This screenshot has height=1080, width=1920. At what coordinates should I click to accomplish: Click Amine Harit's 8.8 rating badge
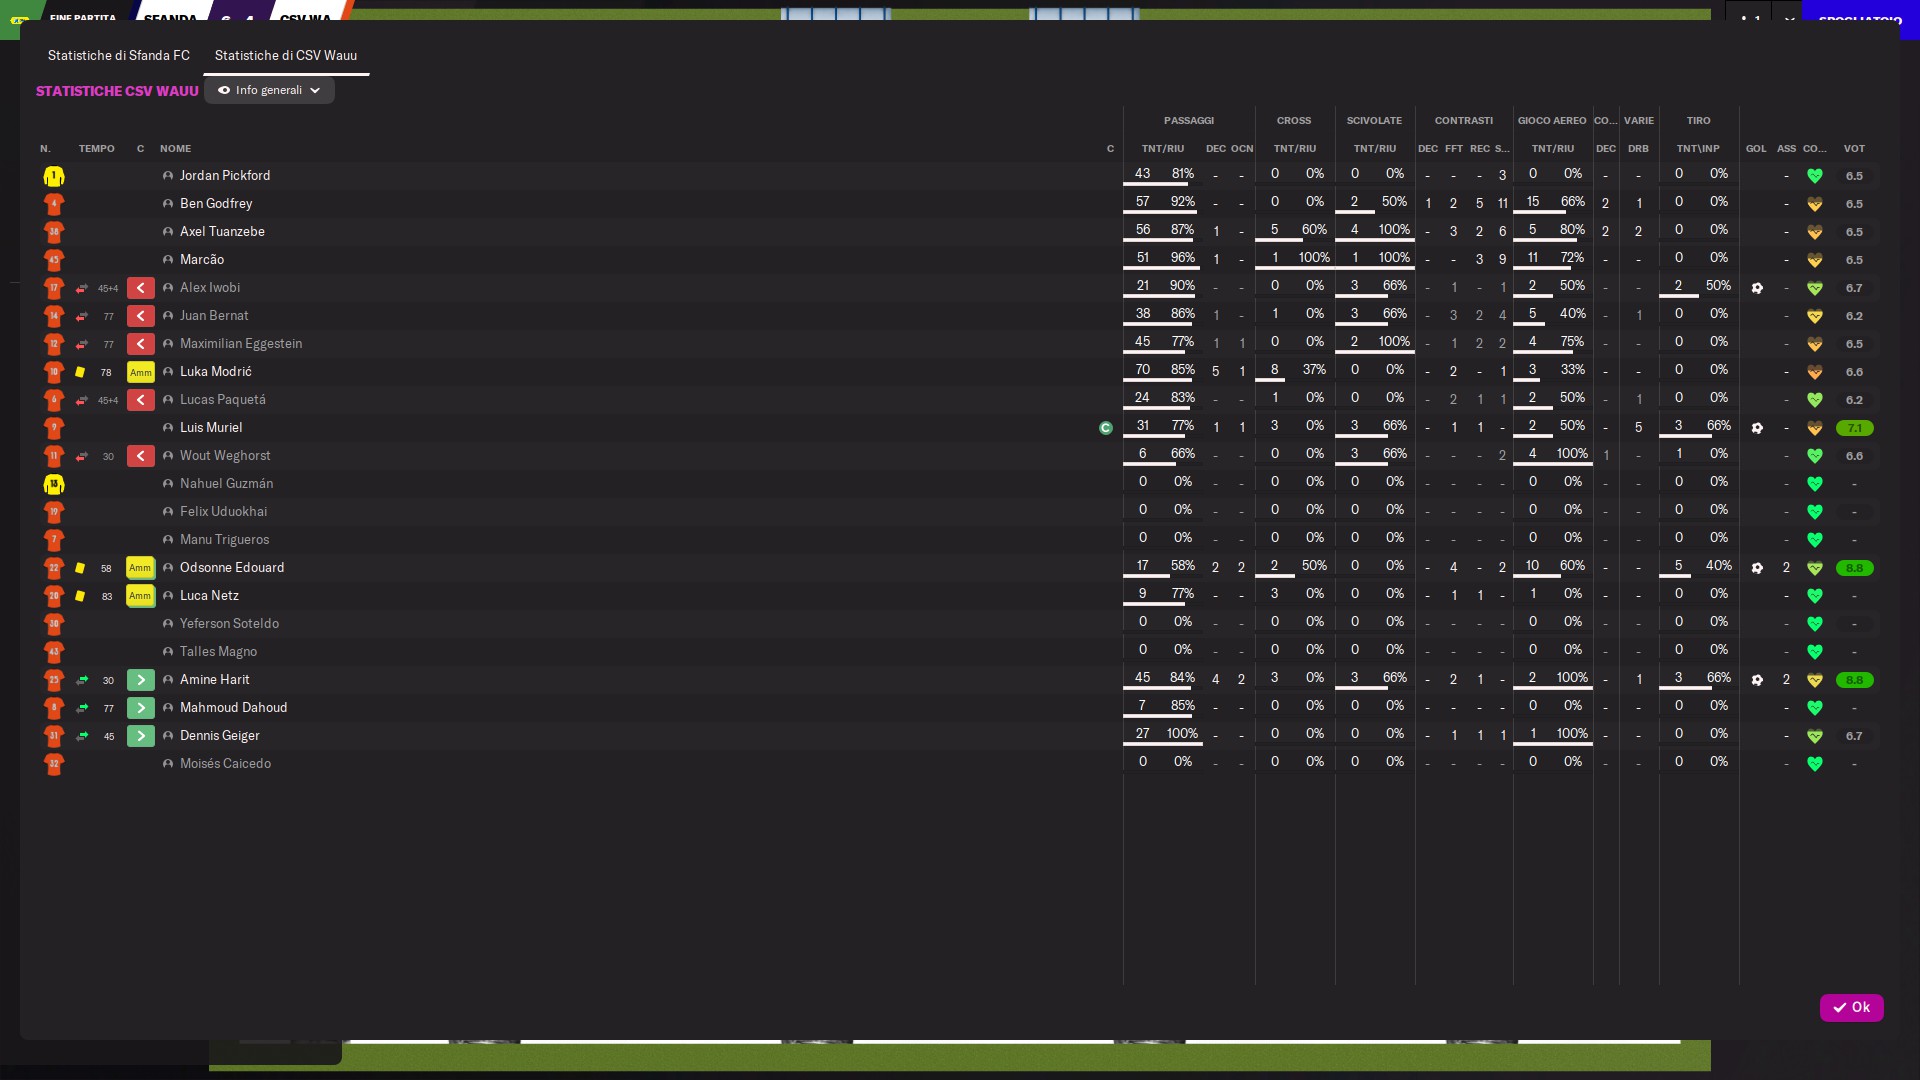click(1854, 680)
